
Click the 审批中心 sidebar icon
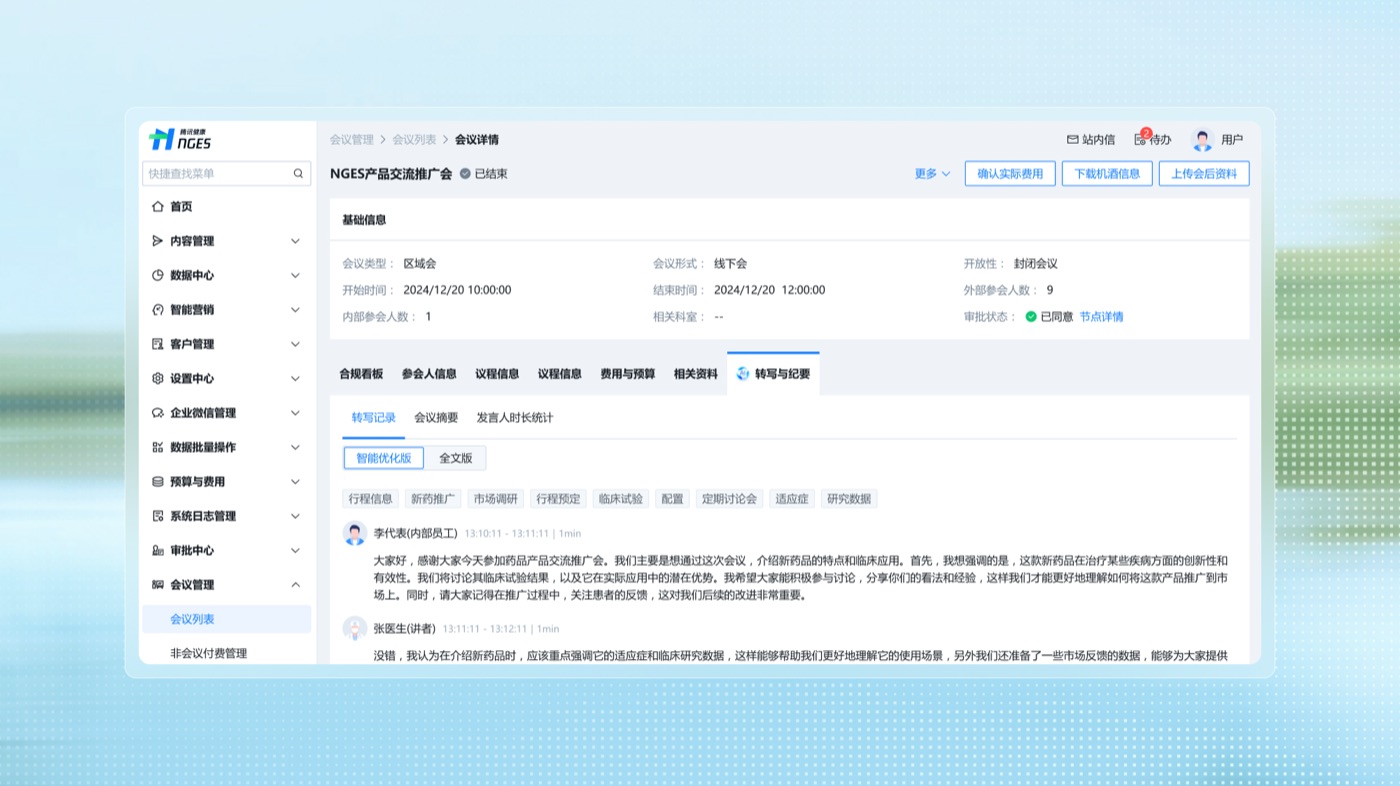click(x=157, y=550)
